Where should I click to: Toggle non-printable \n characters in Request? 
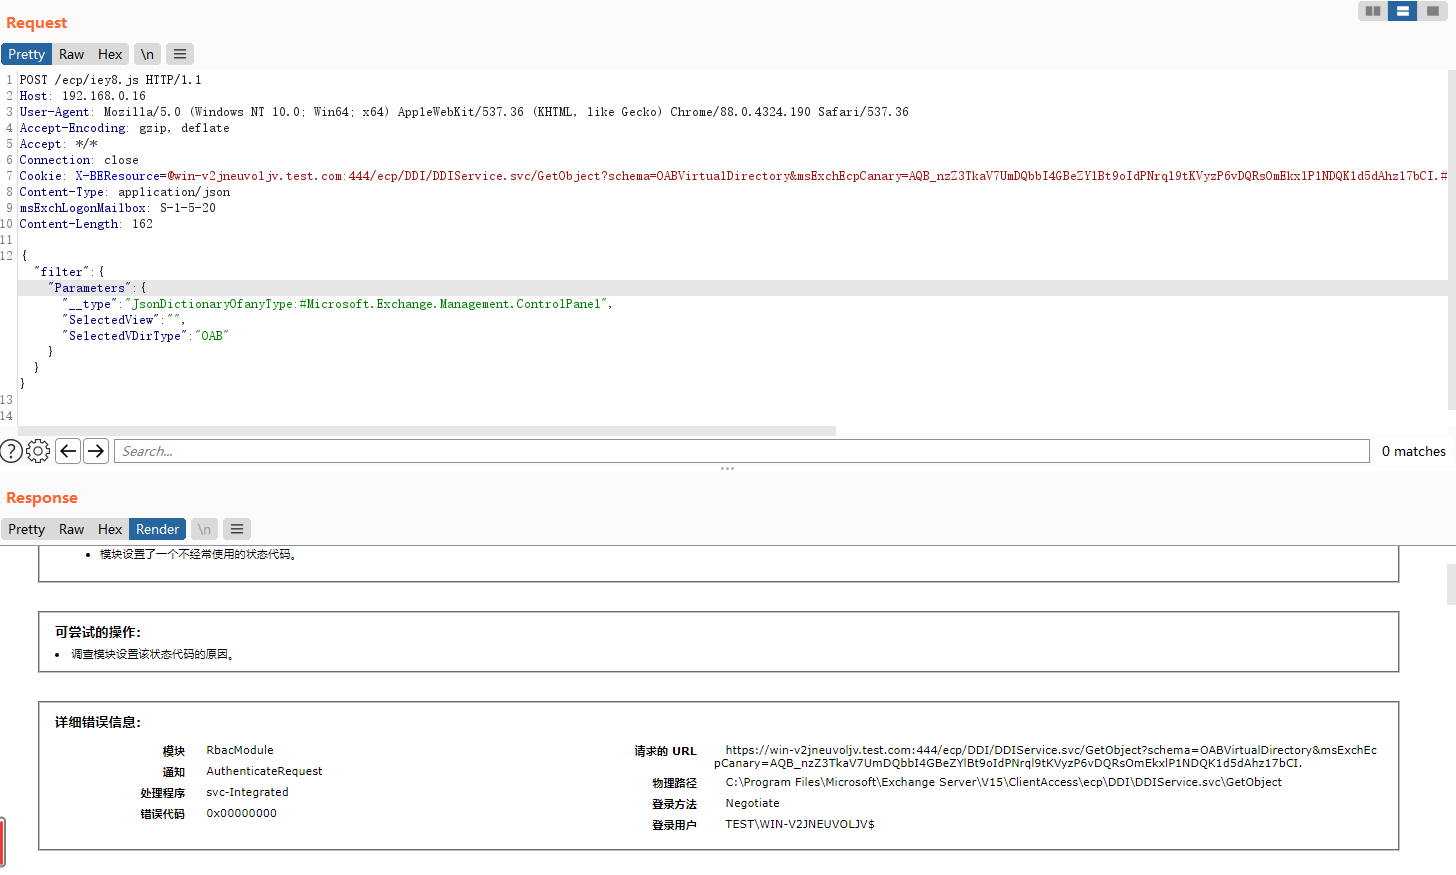coord(147,54)
